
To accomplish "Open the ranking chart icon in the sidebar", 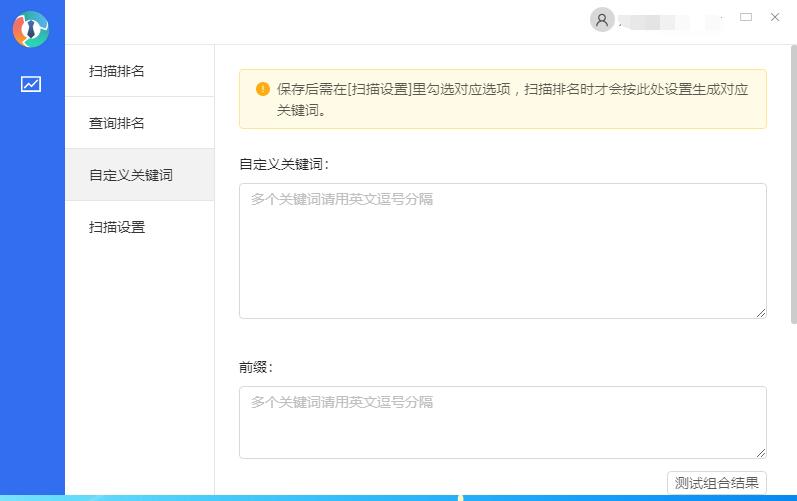I will [31, 84].
